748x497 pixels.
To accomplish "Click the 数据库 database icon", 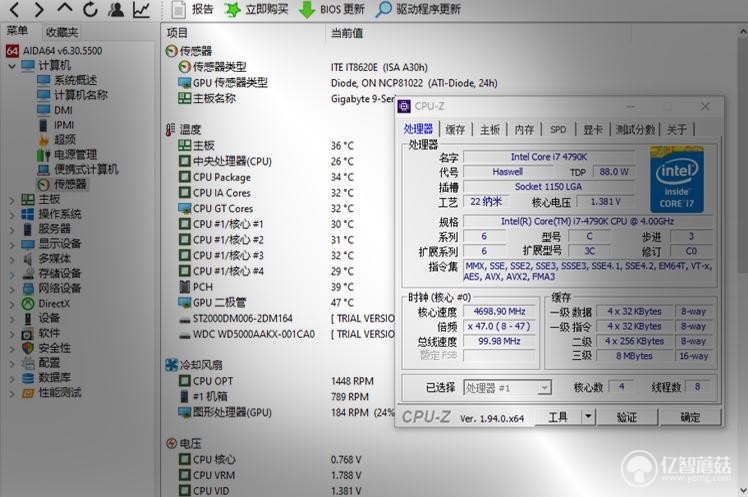I will (x=28, y=378).
